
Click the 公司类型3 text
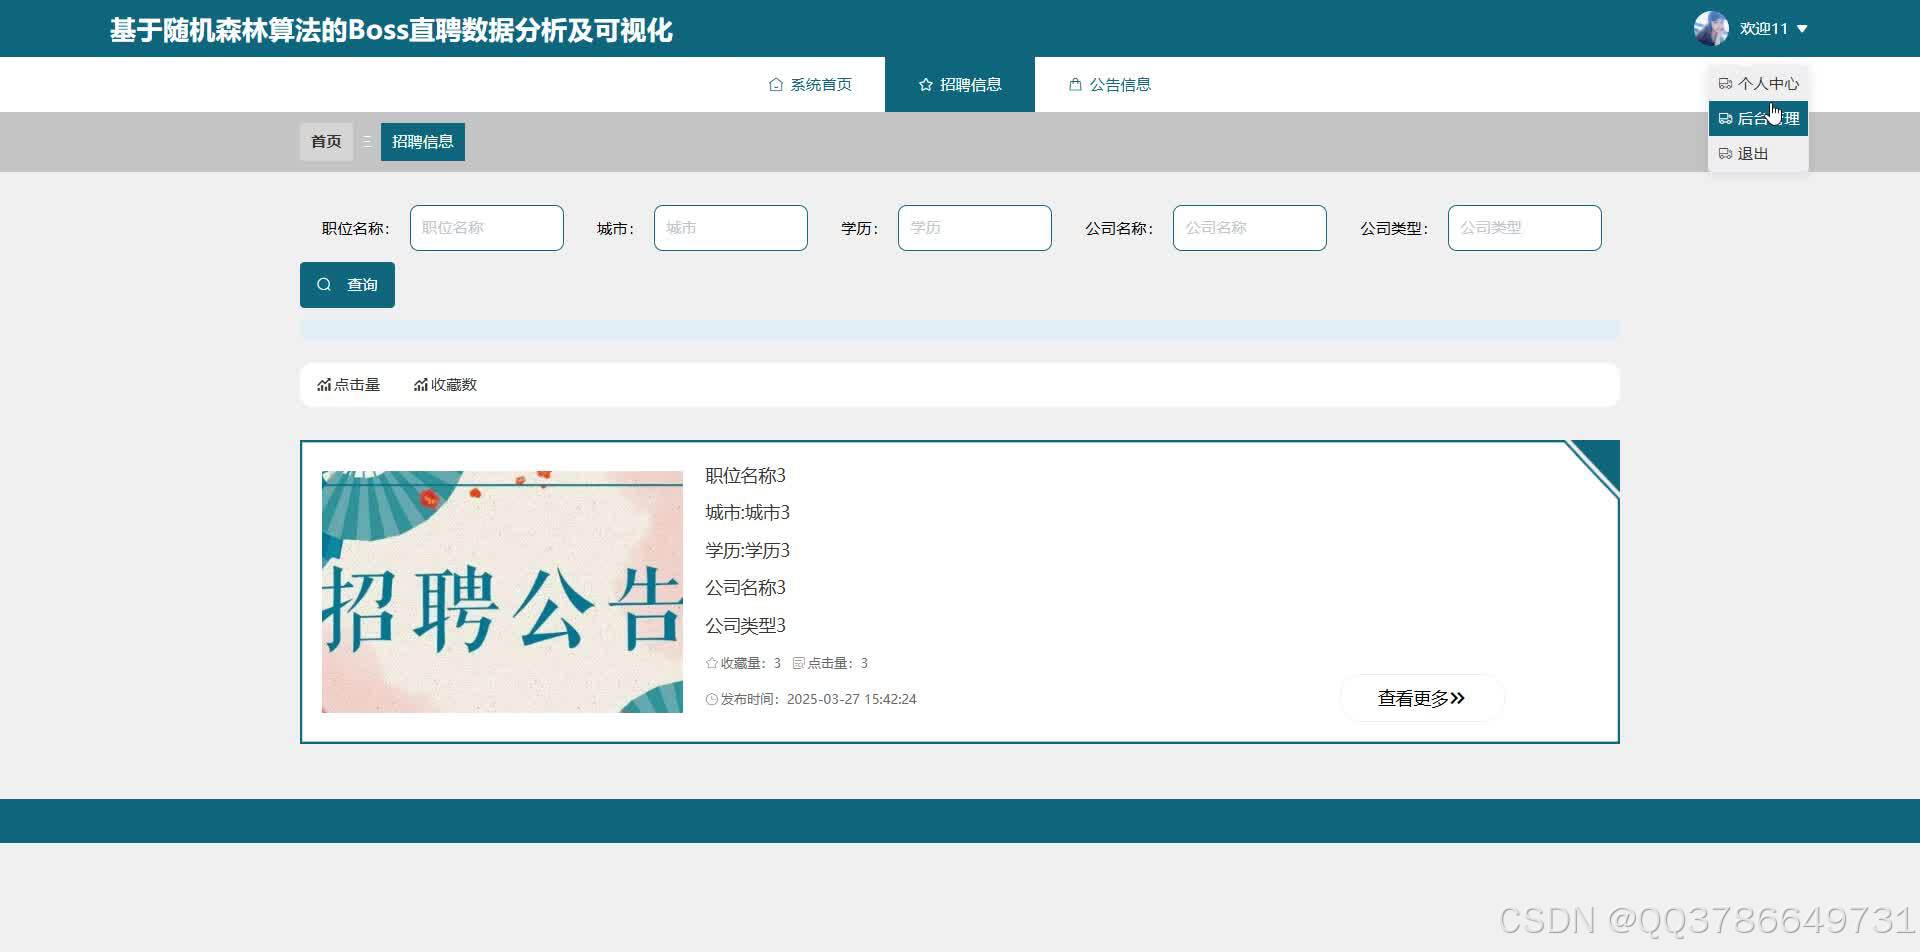tap(745, 626)
